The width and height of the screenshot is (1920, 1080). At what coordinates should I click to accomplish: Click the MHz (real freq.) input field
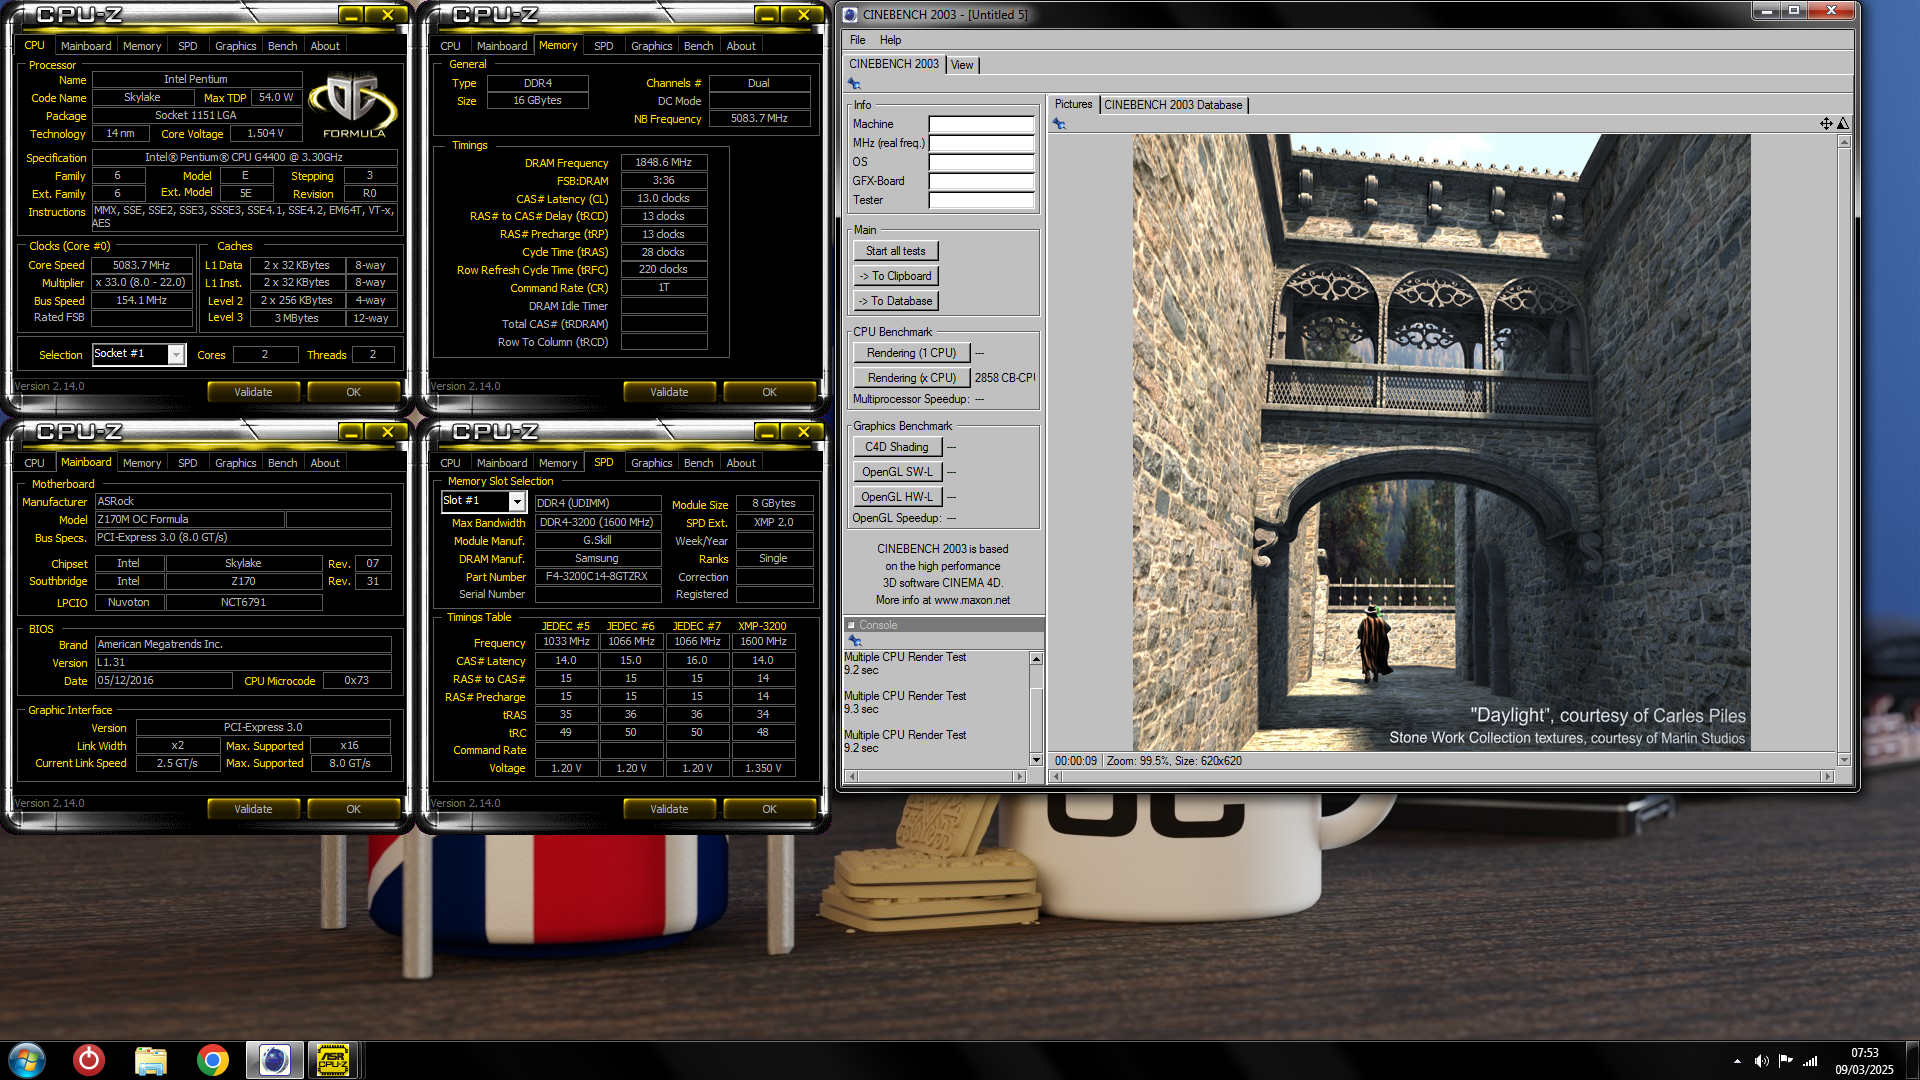click(981, 143)
